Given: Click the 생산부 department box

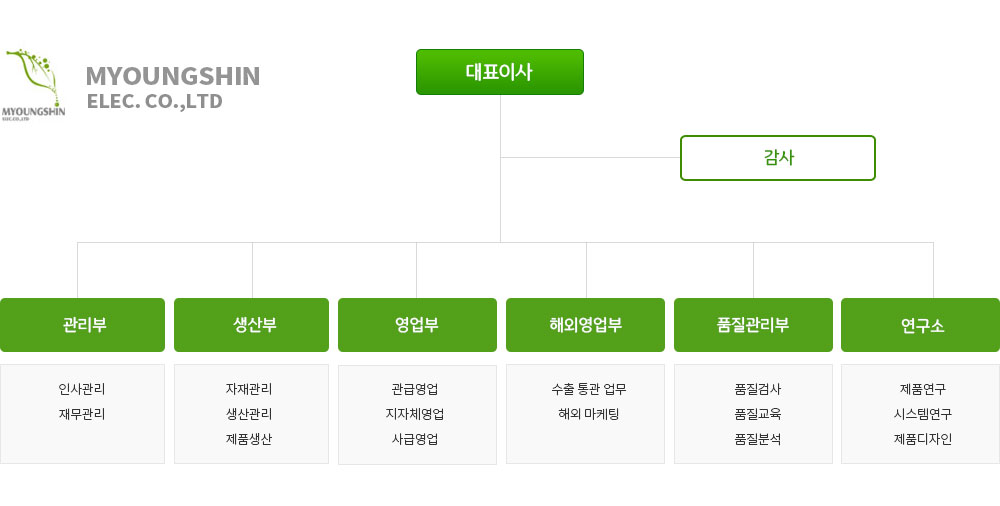Looking at the screenshot, I should point(251,325).
